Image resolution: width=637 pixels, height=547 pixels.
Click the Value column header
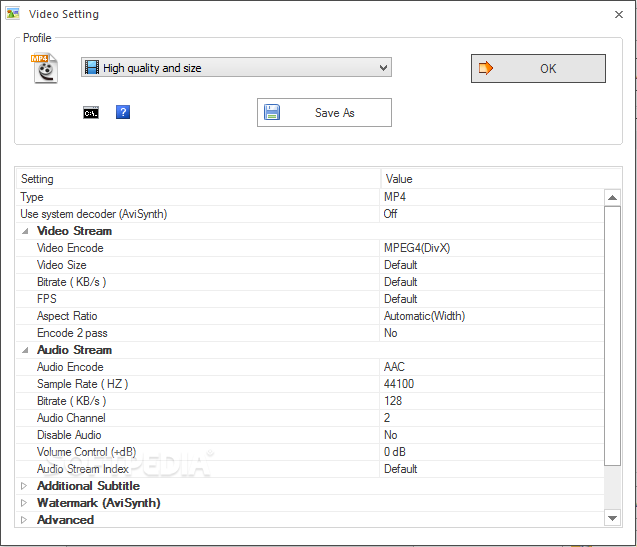501,179
